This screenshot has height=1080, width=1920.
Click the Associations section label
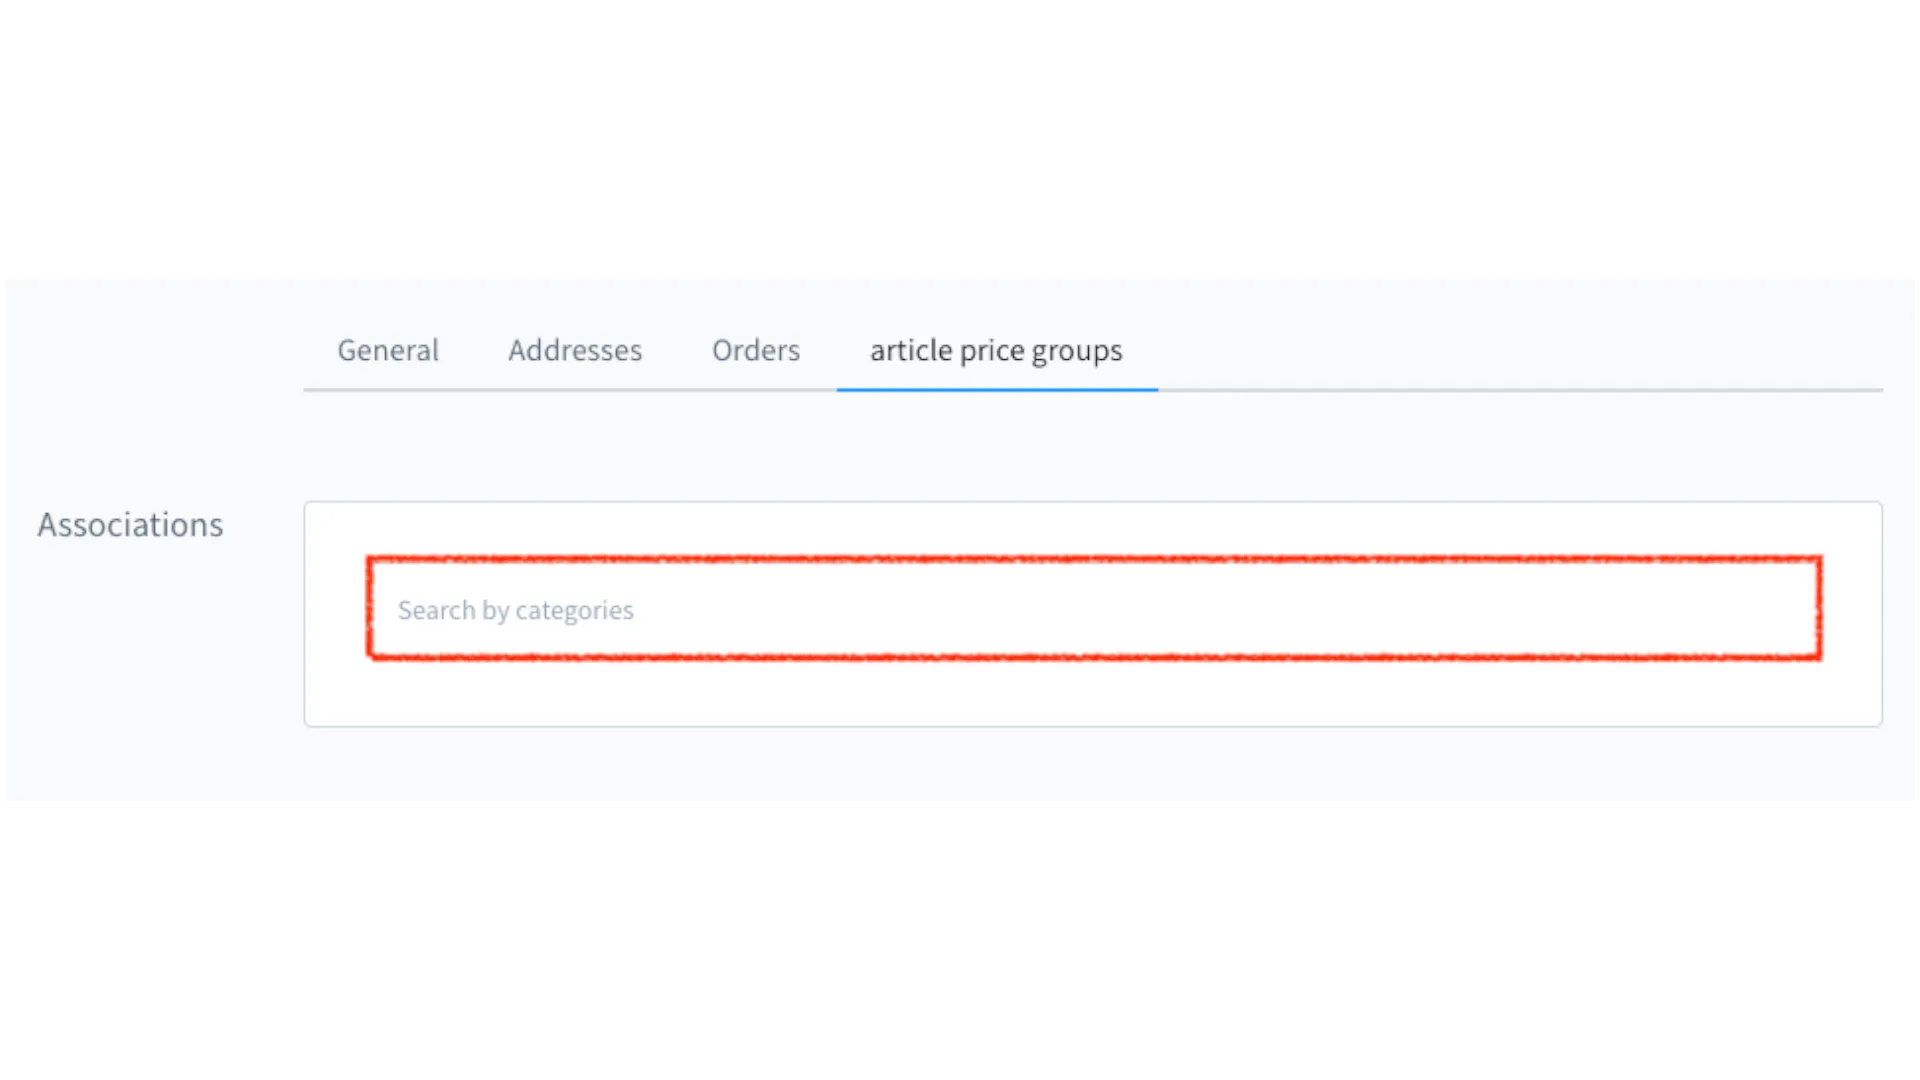[x=131, y=525]
